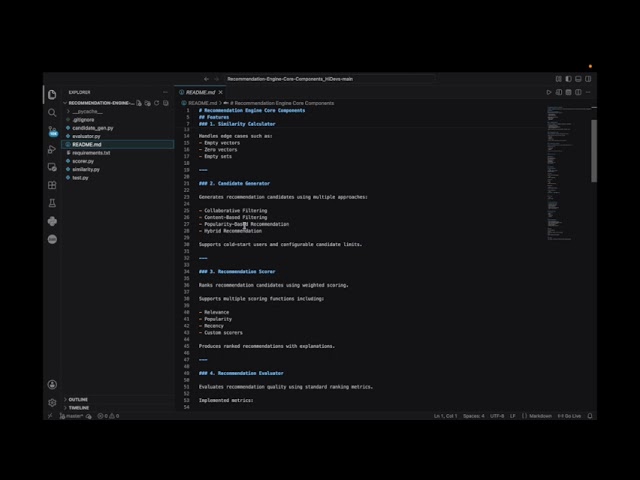The height and width of the screenshot is (480, 640).
Task: Create a new file in the explorer
Action: (x=139, y=103)
